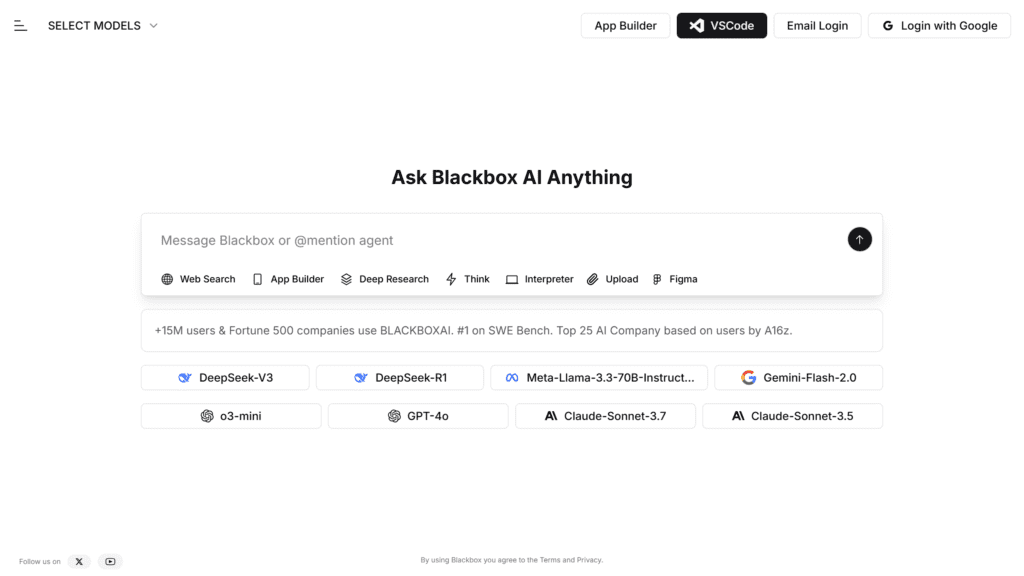Image resolution: width=1024 pixels, height=576 pixels.
Task: Select the GPT-4o model
Action: (x=418, y=416)
